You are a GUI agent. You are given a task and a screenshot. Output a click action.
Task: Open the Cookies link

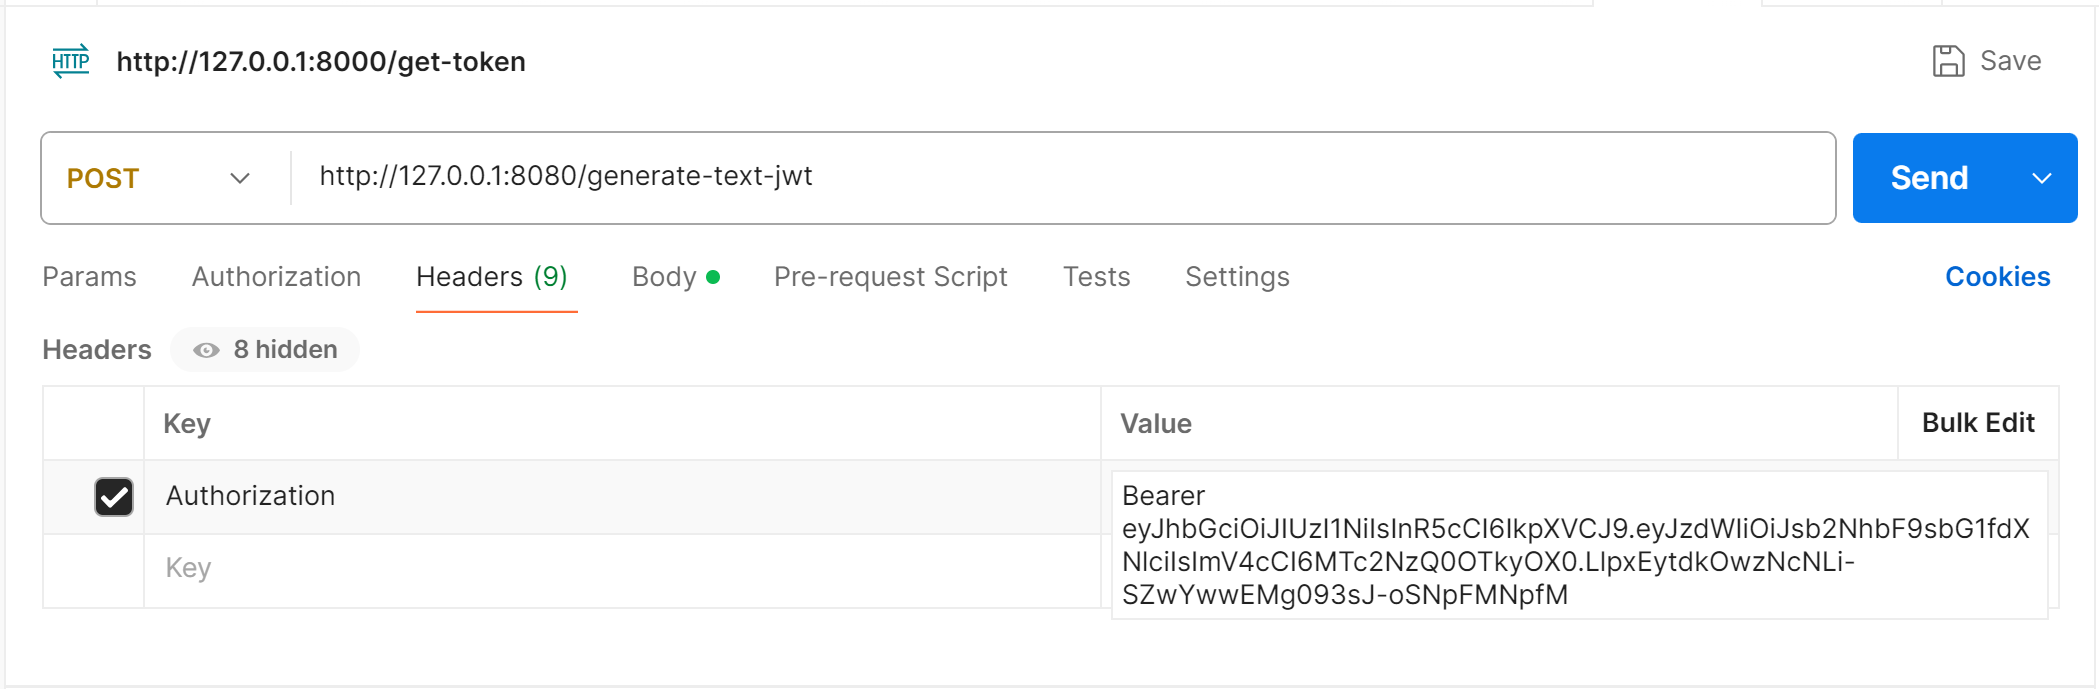pos(1997,277)
